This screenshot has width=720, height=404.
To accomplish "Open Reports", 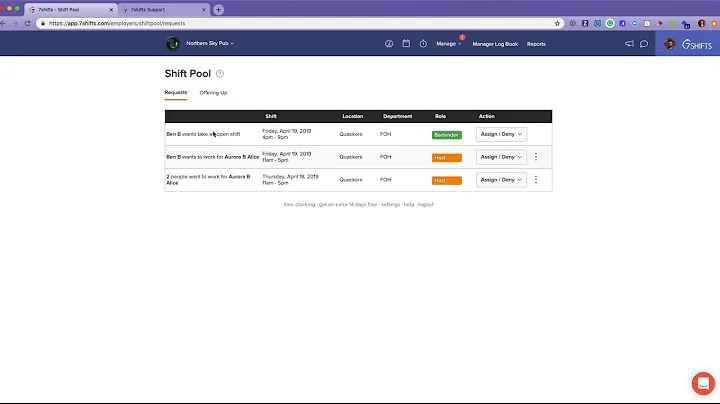I will coord(536,44).
